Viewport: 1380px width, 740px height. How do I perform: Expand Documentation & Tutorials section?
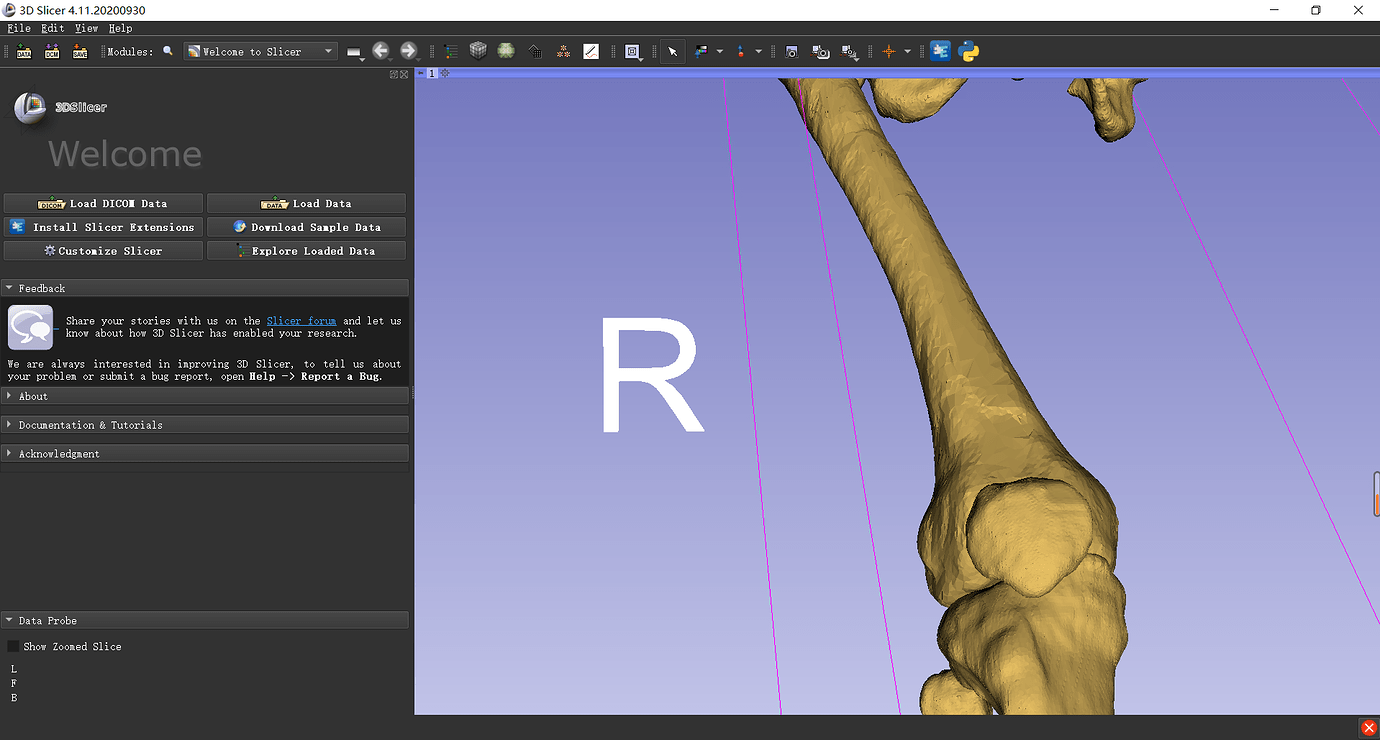click(x=90, y=425)
